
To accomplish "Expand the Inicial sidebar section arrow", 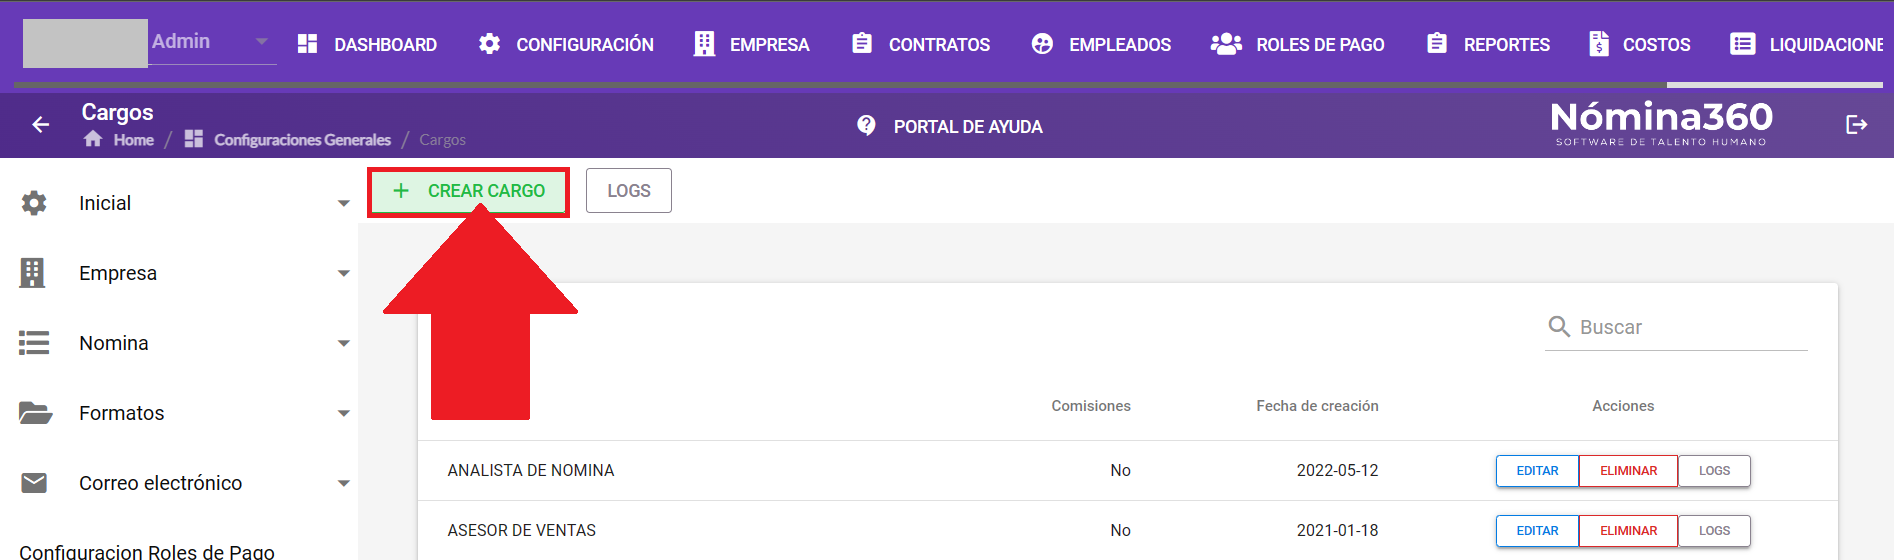I will tap(344, 203).
